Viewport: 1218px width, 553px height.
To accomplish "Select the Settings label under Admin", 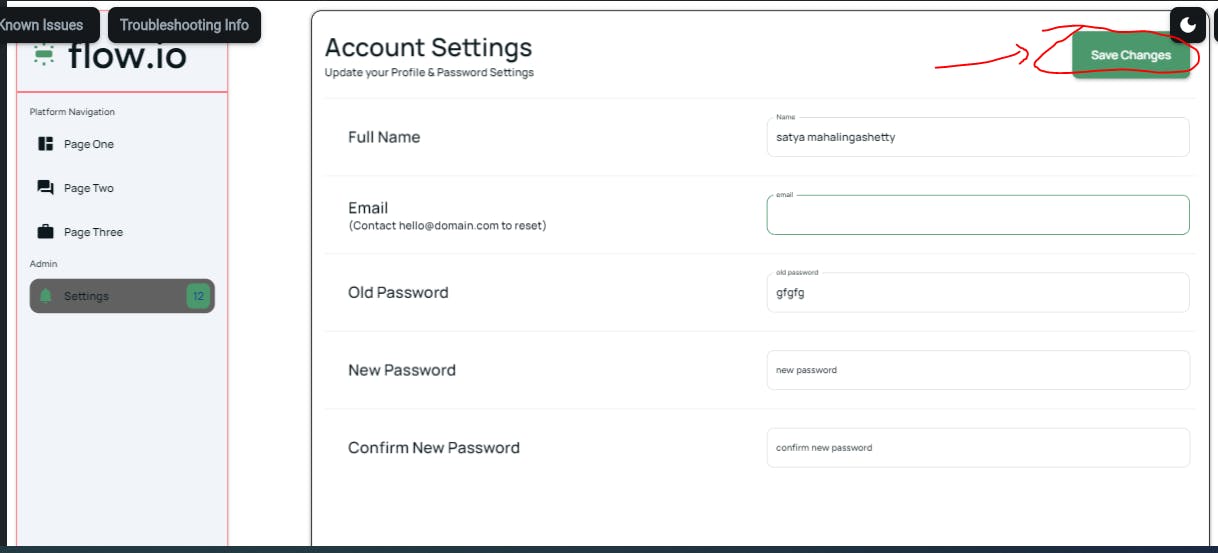I will (x=86, y=296).
